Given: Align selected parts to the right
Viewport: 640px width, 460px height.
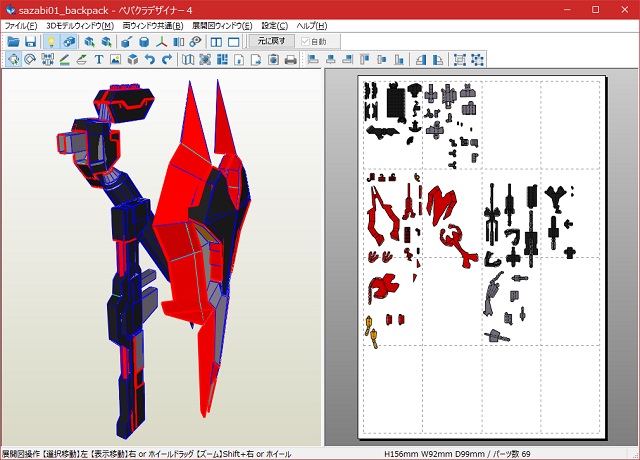Looking at the screenshot, I should click(x=348, y=60).
